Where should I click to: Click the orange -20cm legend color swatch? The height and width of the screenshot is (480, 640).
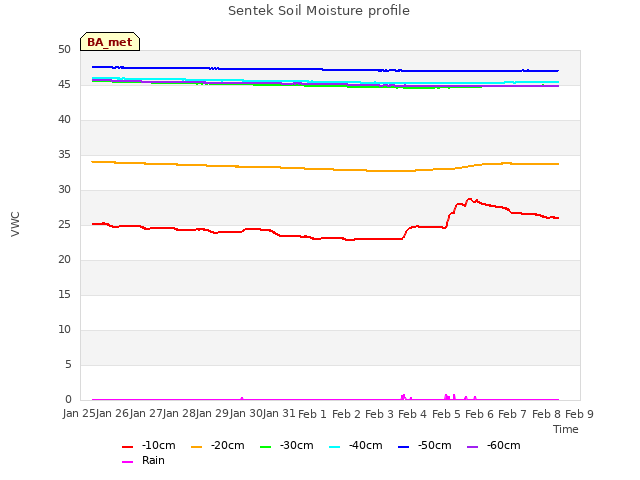click(197, 447)
